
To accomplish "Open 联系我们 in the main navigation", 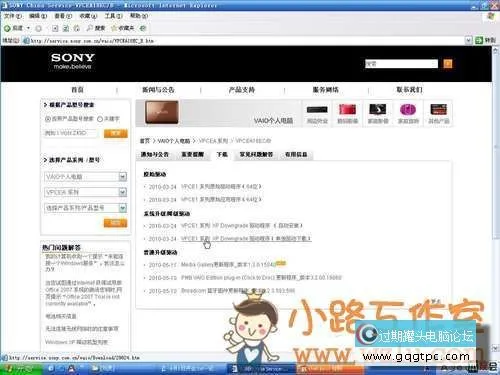I will 409,90.
